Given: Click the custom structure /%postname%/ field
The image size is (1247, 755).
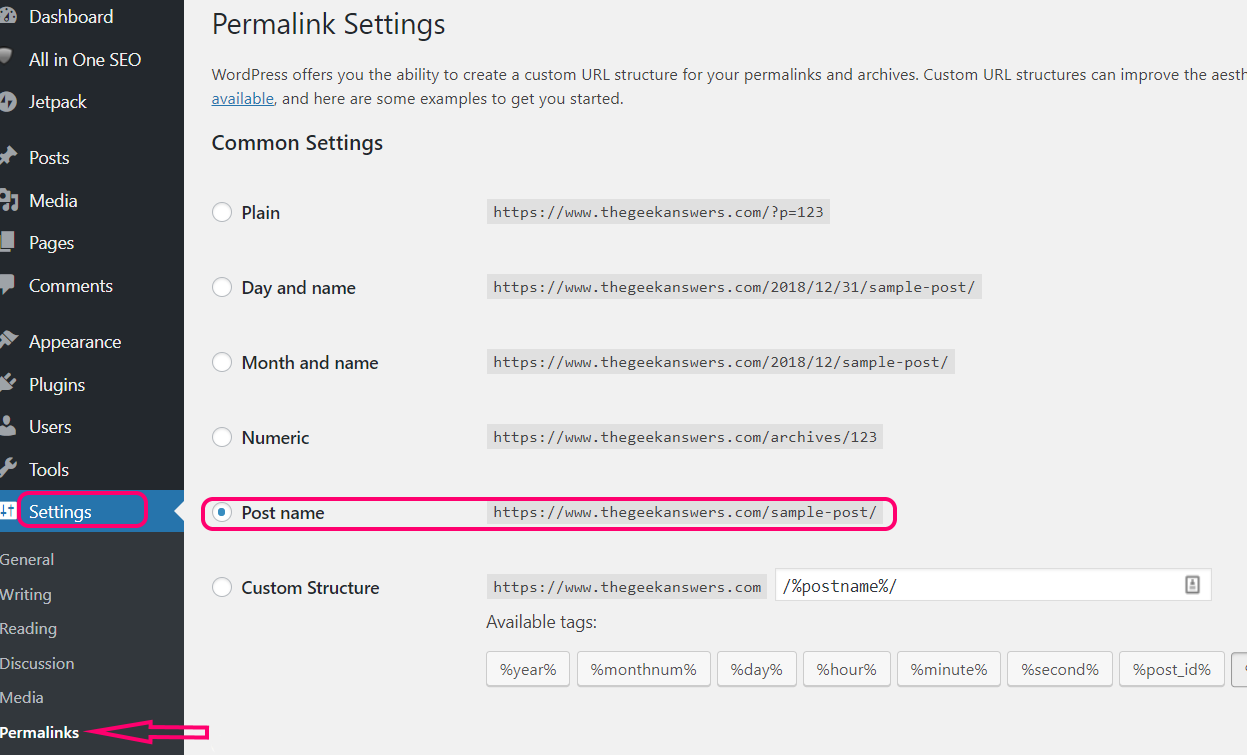Looking at the screenshot, I should [x=993, y=585].
